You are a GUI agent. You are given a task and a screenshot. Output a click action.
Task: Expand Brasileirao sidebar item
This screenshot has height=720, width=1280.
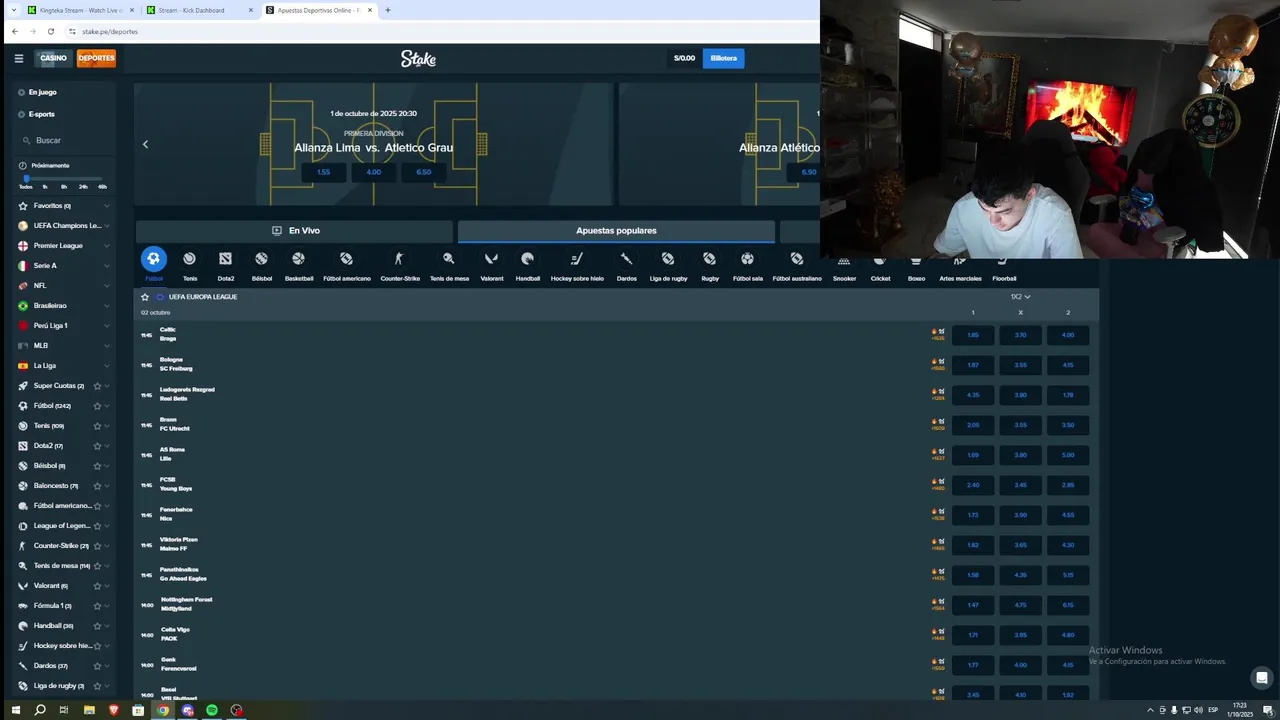[x=107, y=306]
